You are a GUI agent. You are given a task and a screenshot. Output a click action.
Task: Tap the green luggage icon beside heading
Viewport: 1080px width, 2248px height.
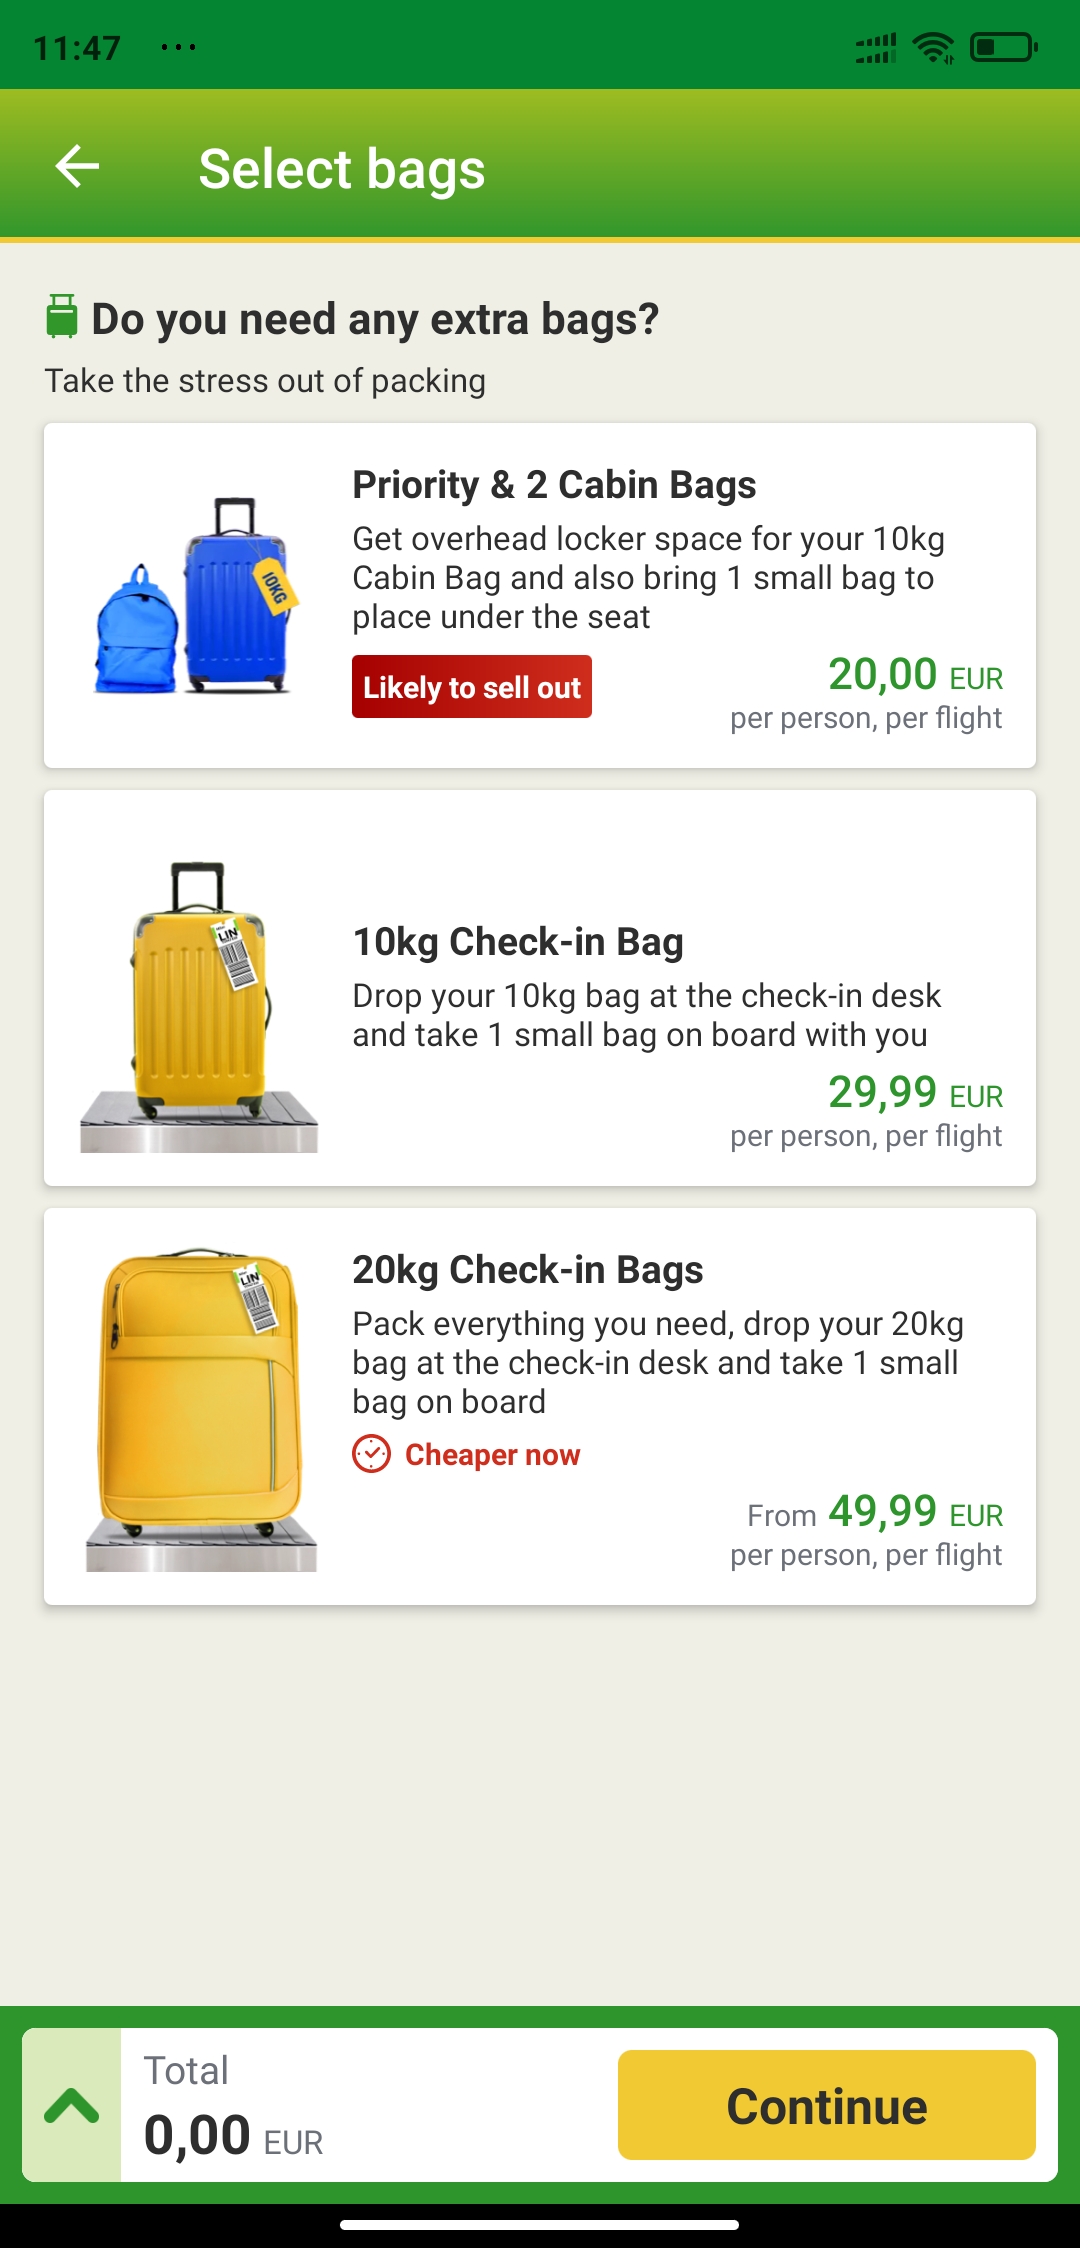tap(62, 316)
